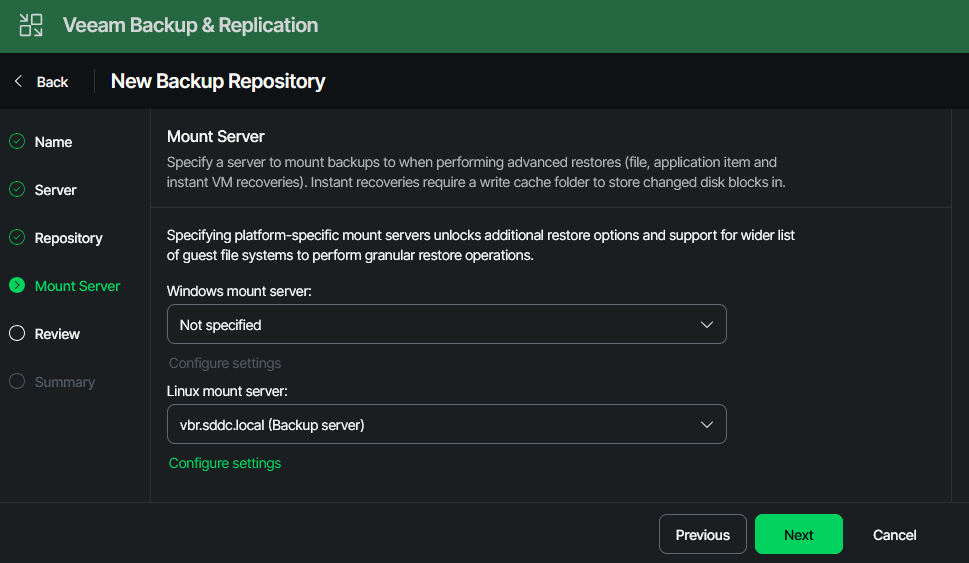Click the Previous button

click(702, 535)
